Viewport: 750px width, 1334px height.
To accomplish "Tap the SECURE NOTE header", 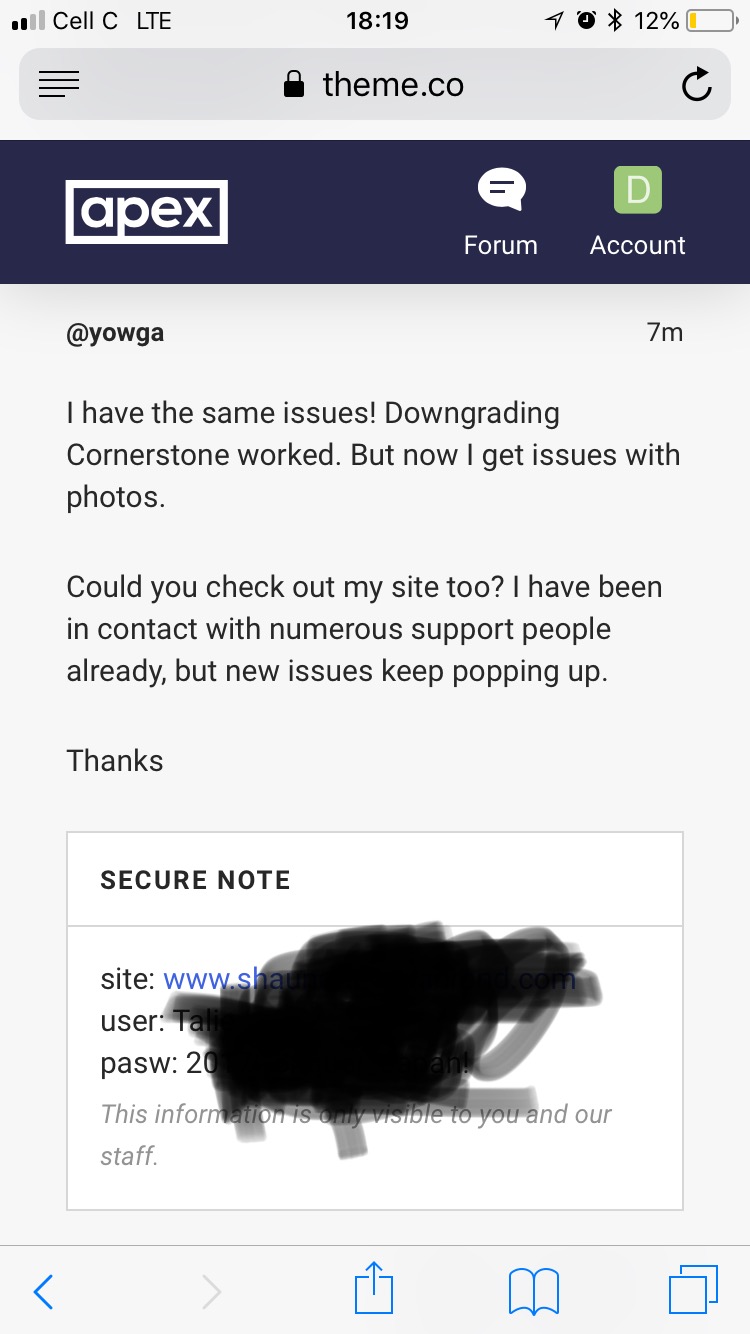I will pos(196,880).
